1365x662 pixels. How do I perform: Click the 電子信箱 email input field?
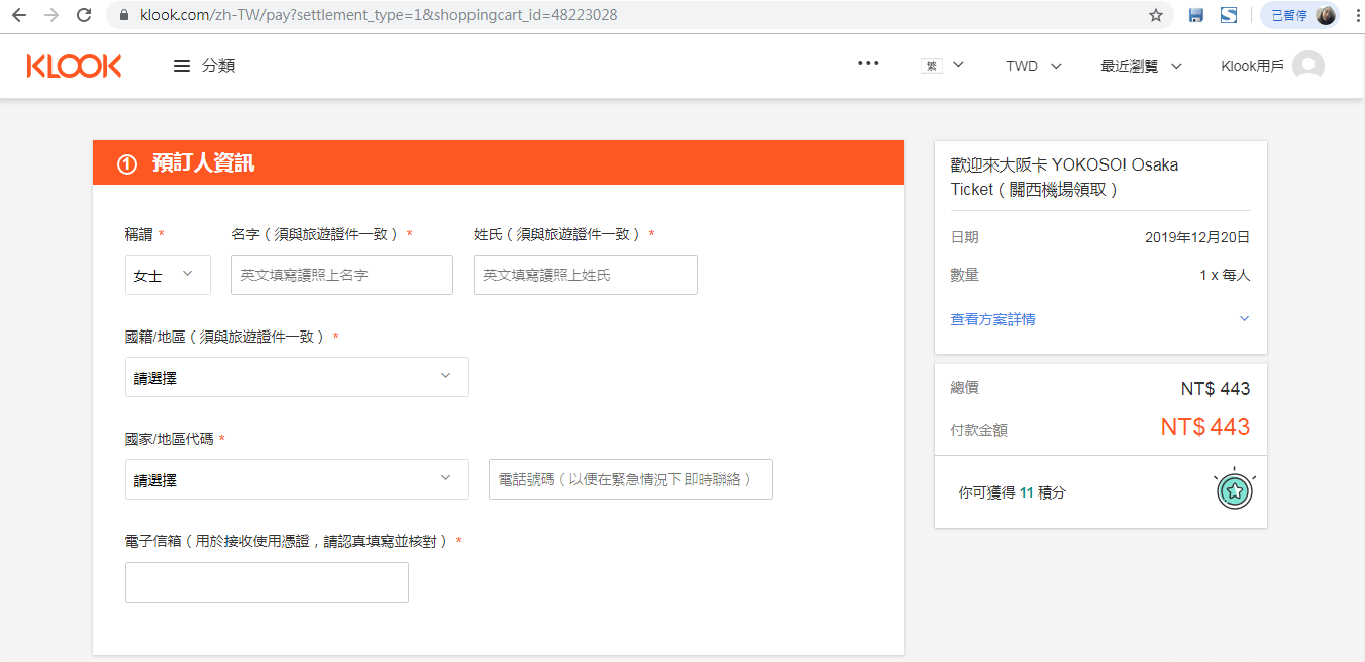267,582
